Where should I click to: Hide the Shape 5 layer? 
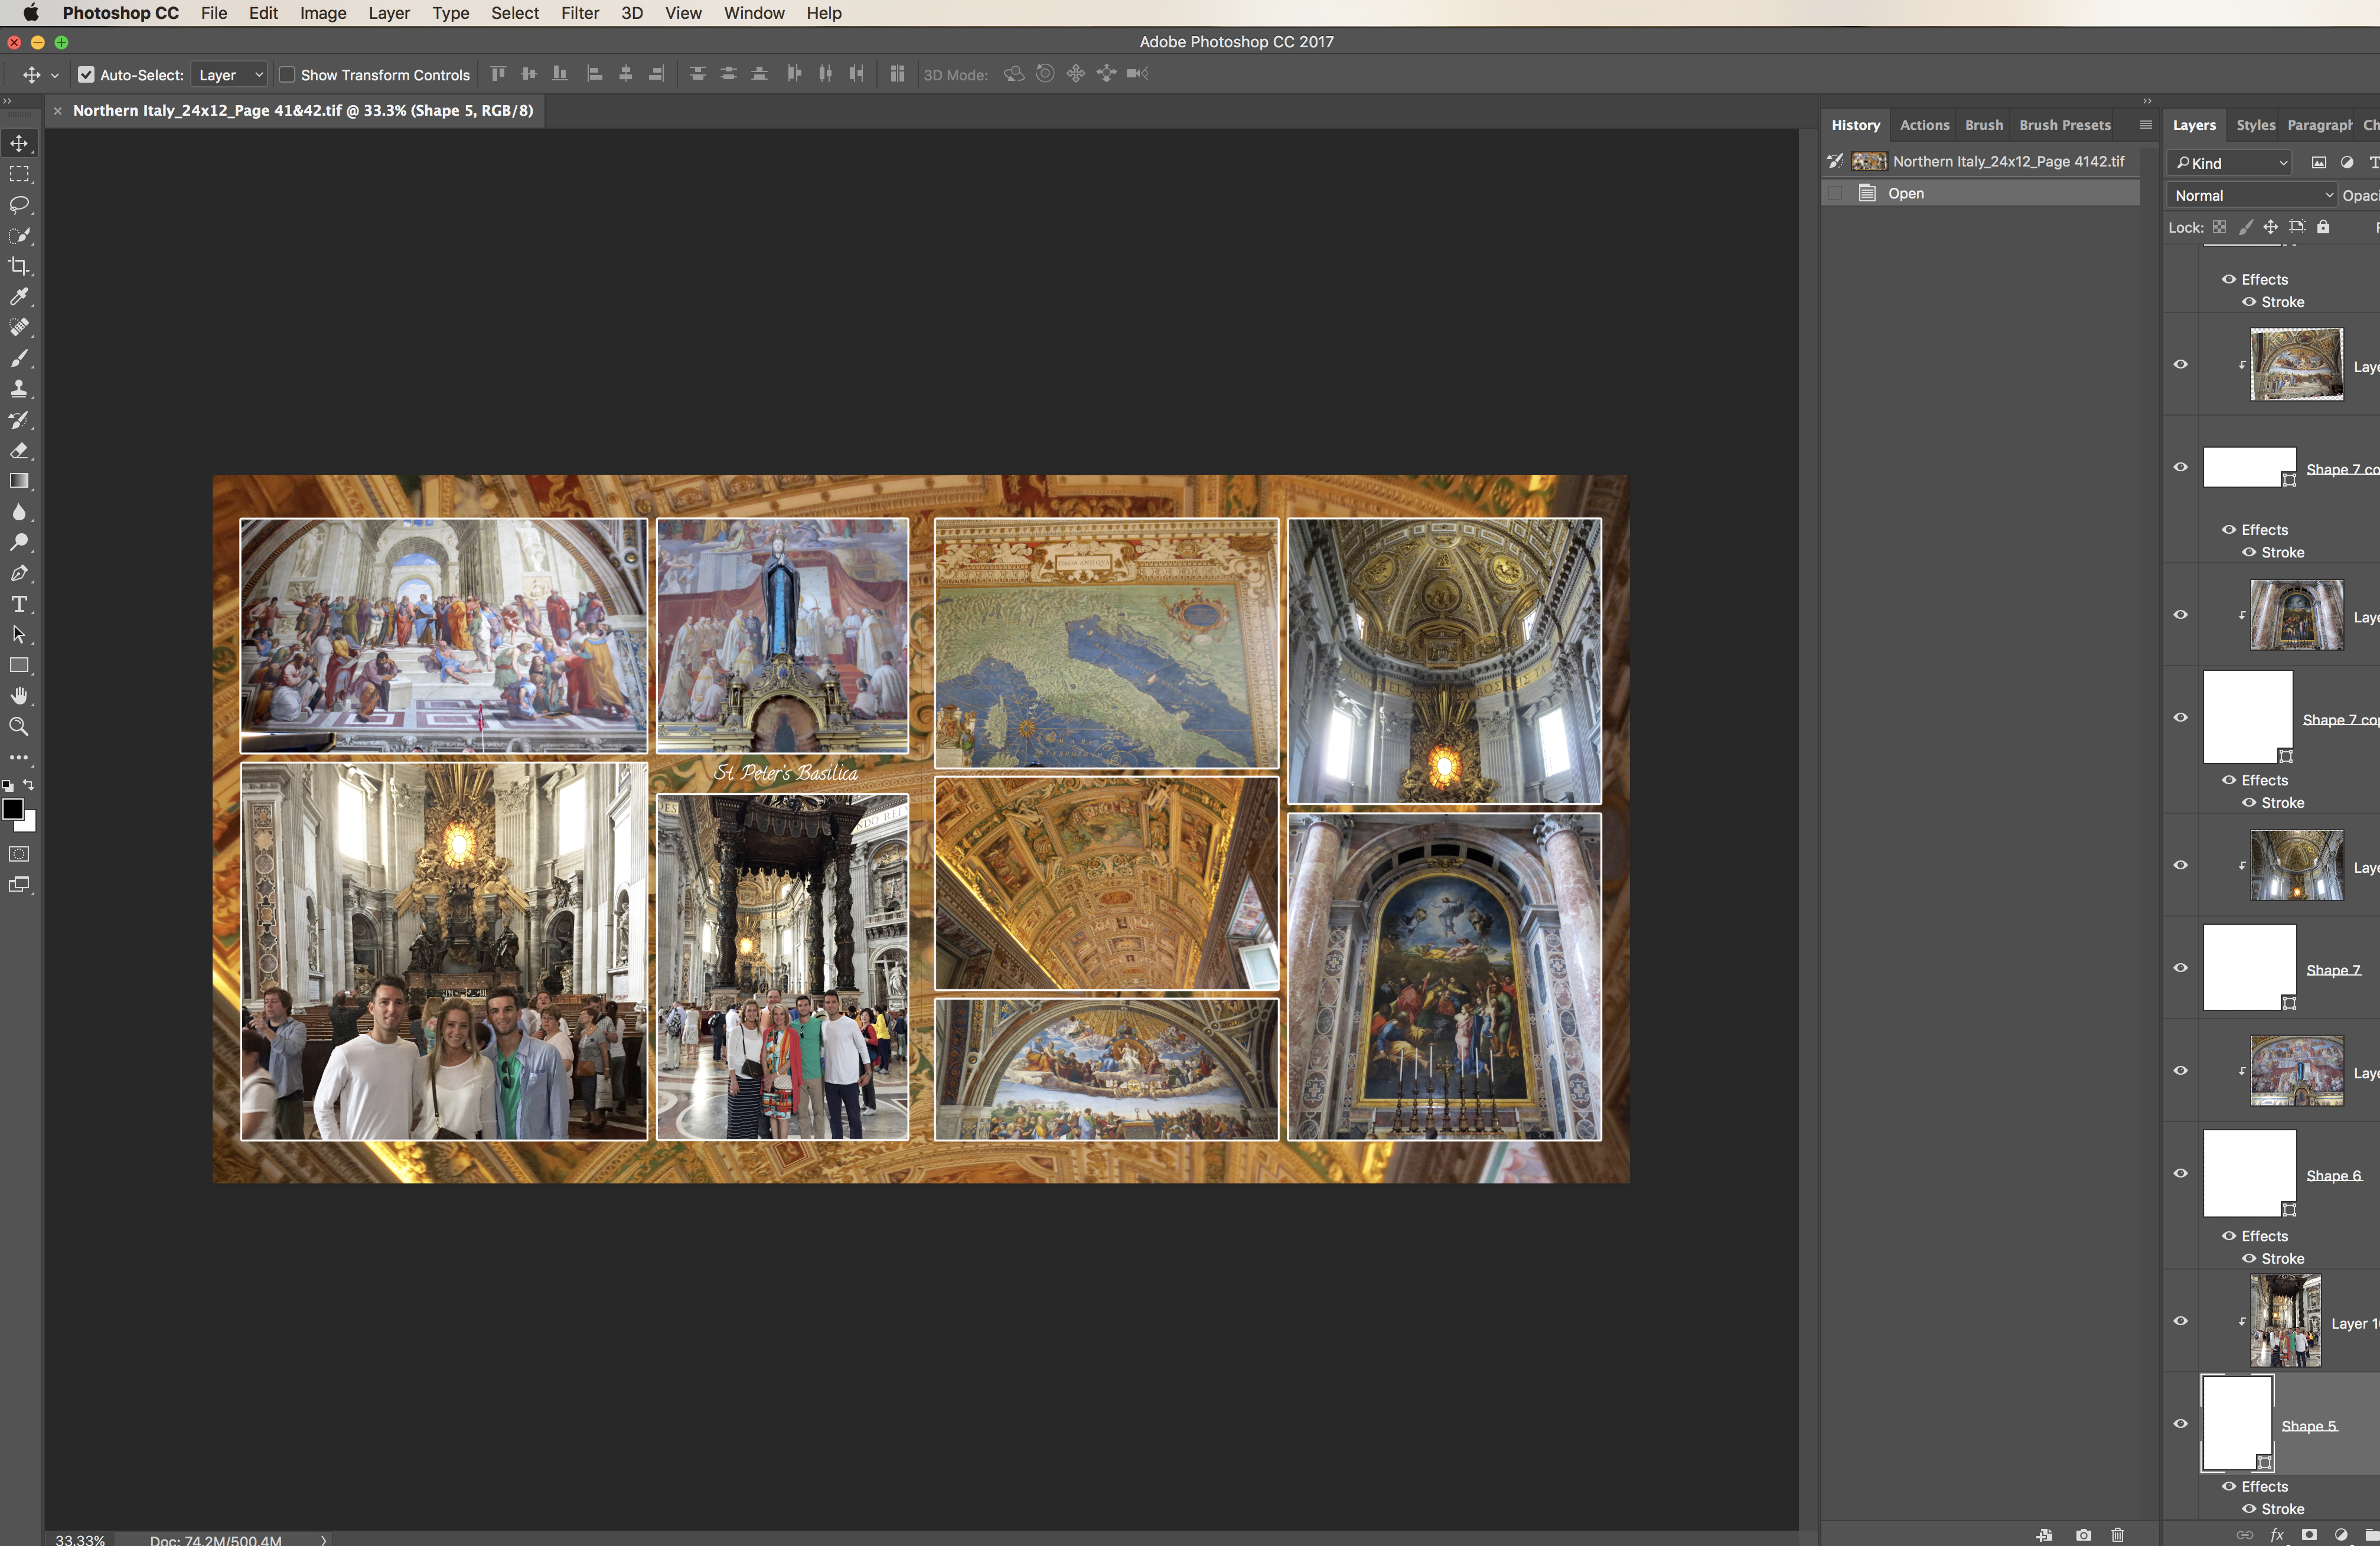point(2181,1424)
